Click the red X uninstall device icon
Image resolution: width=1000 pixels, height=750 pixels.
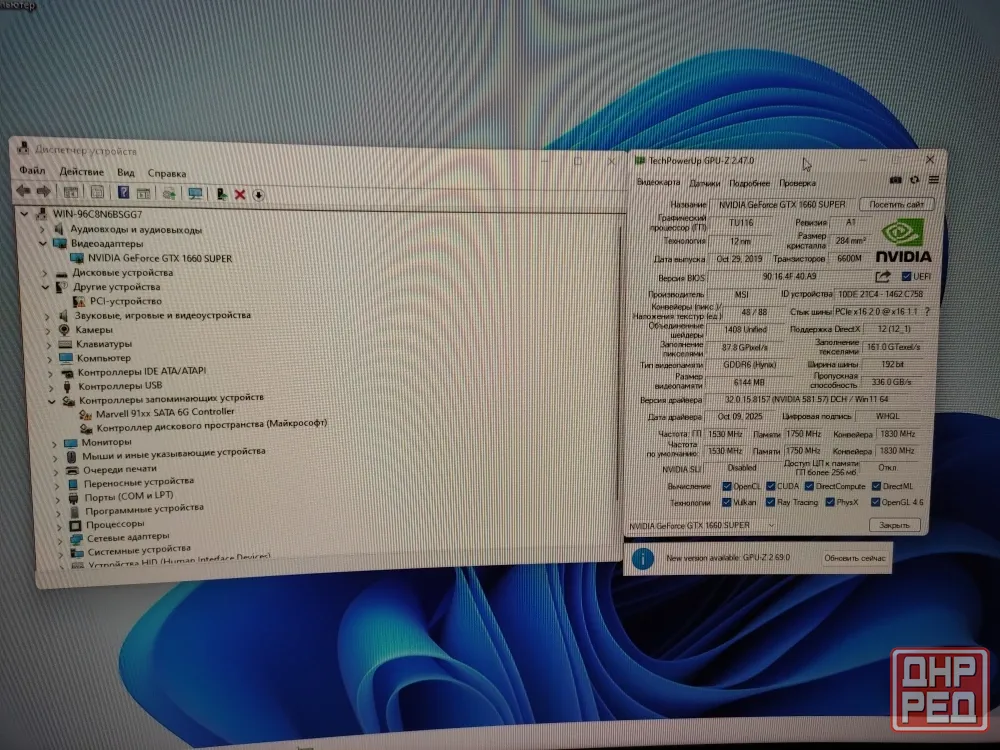pos(240,195)
